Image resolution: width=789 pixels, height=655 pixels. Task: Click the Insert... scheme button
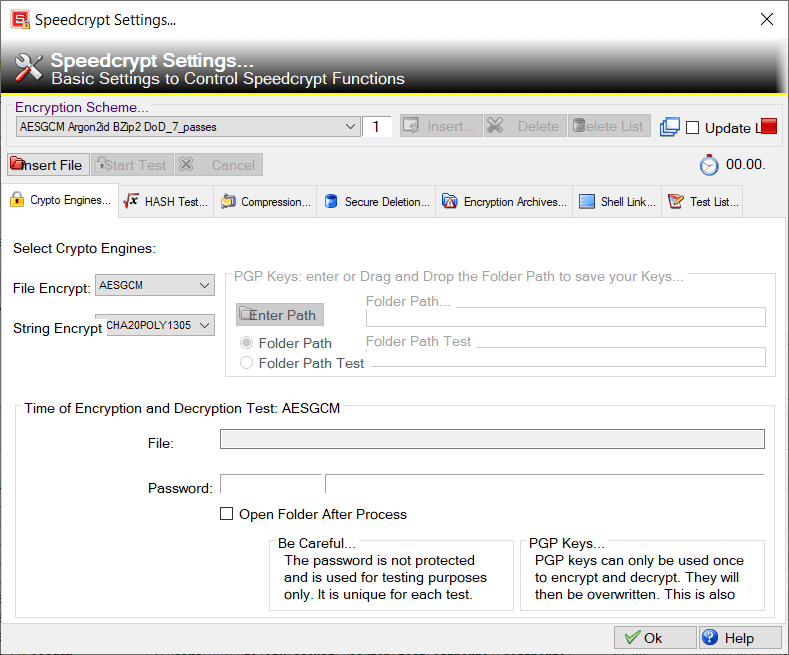tap(441, 126)
